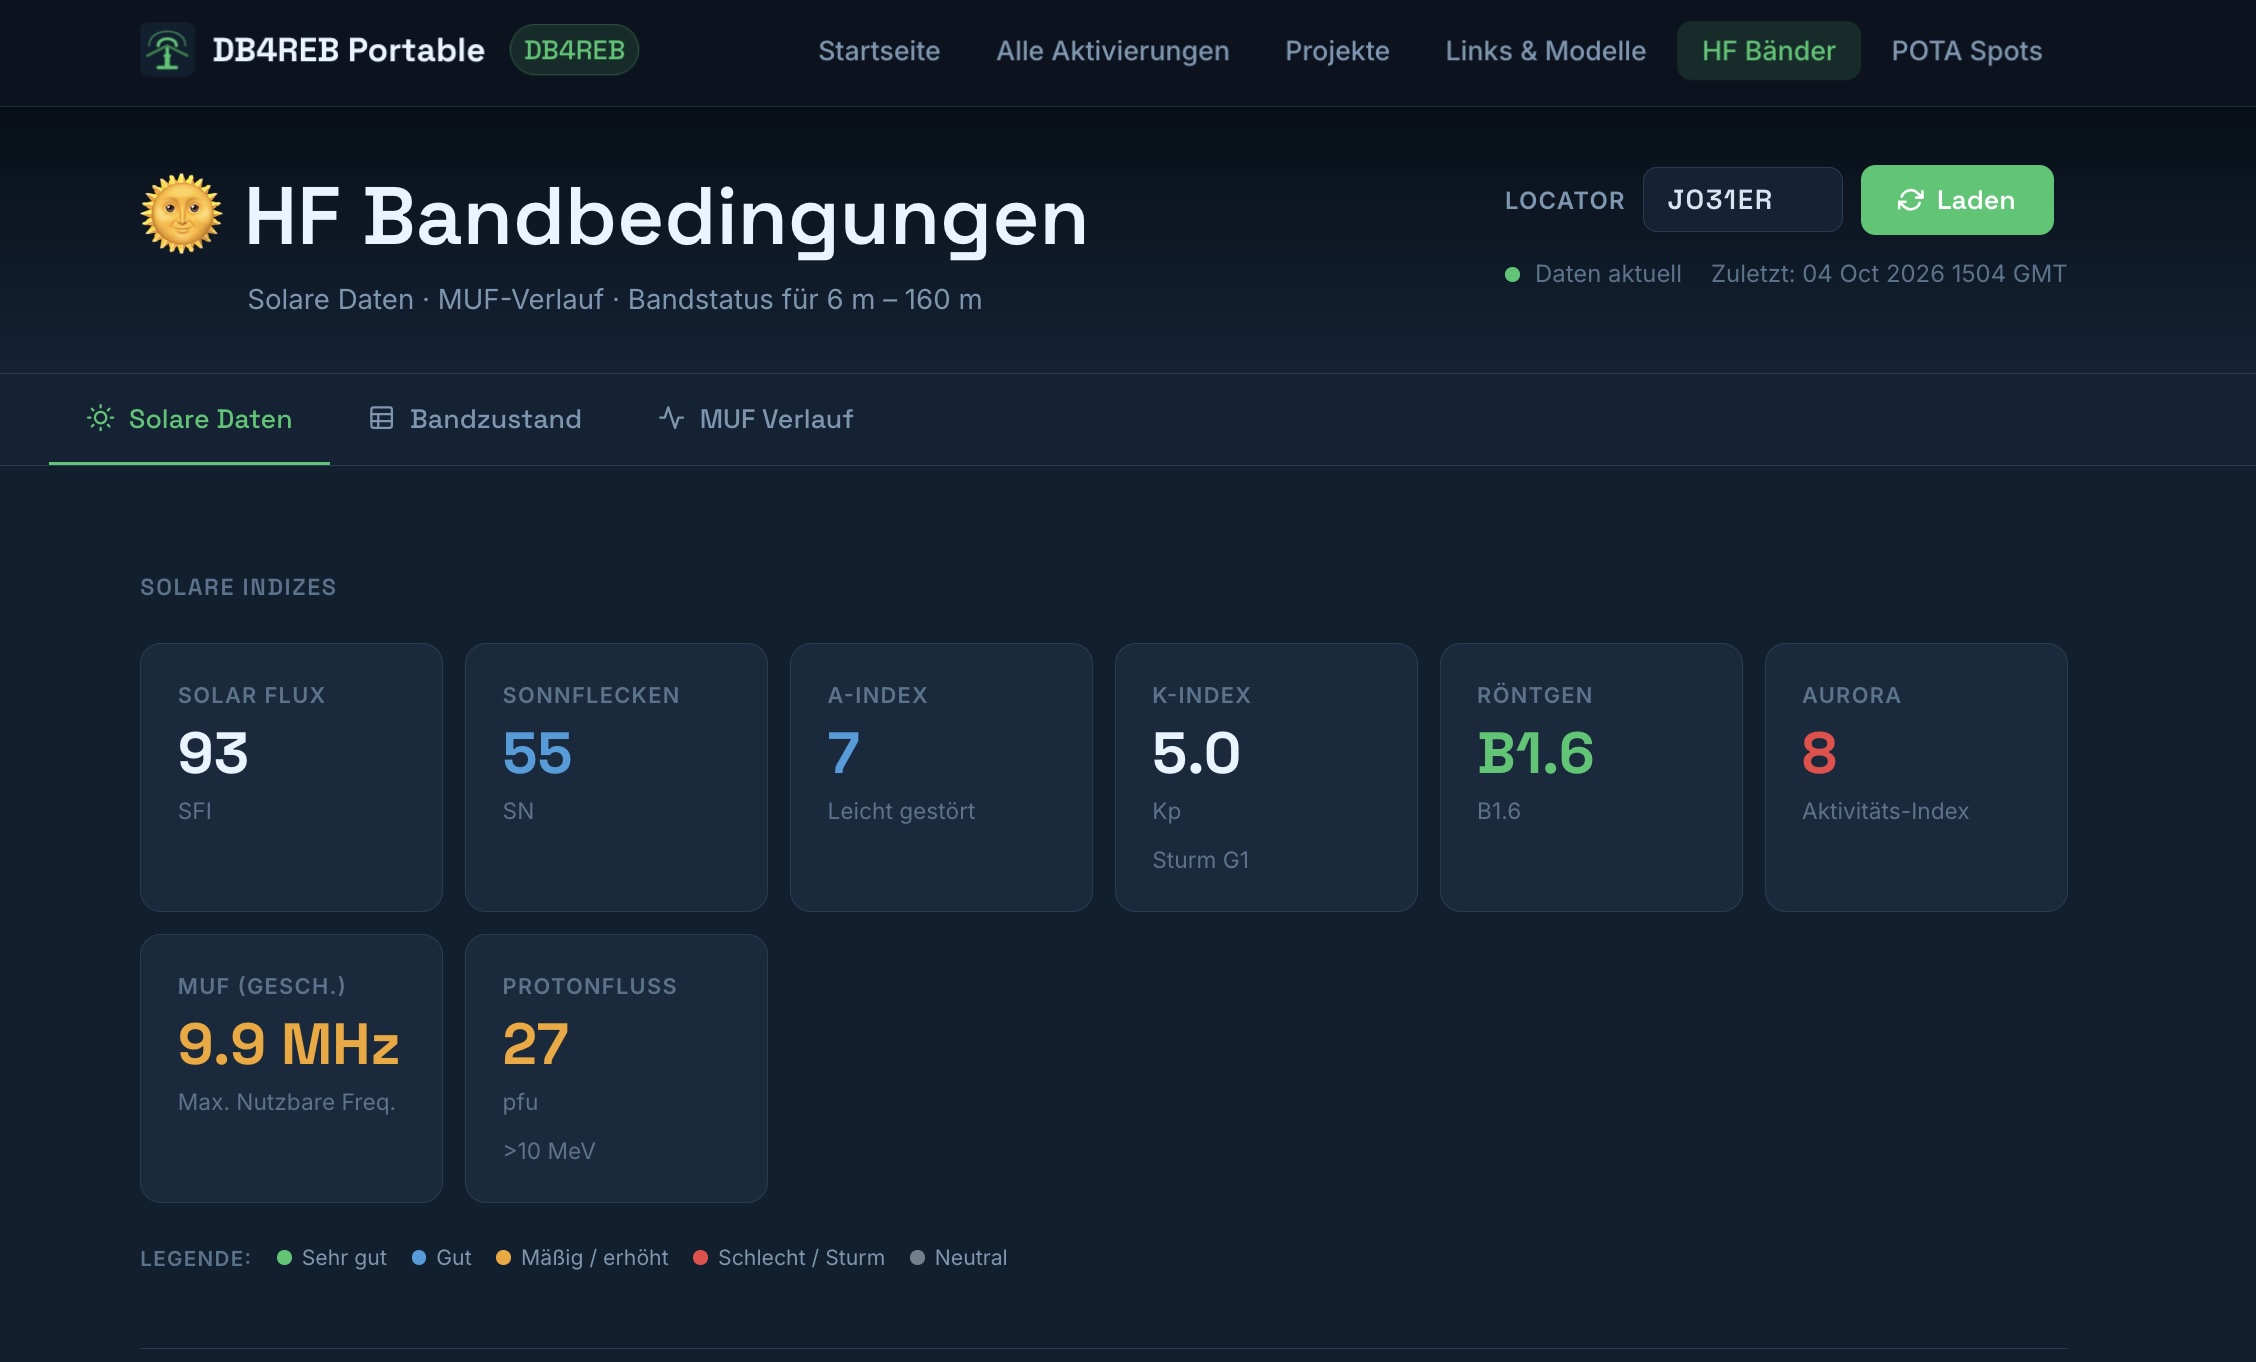Click the blue Gut legend dot
This screenshot has height=1362, width=2256.
(419, 1258)
